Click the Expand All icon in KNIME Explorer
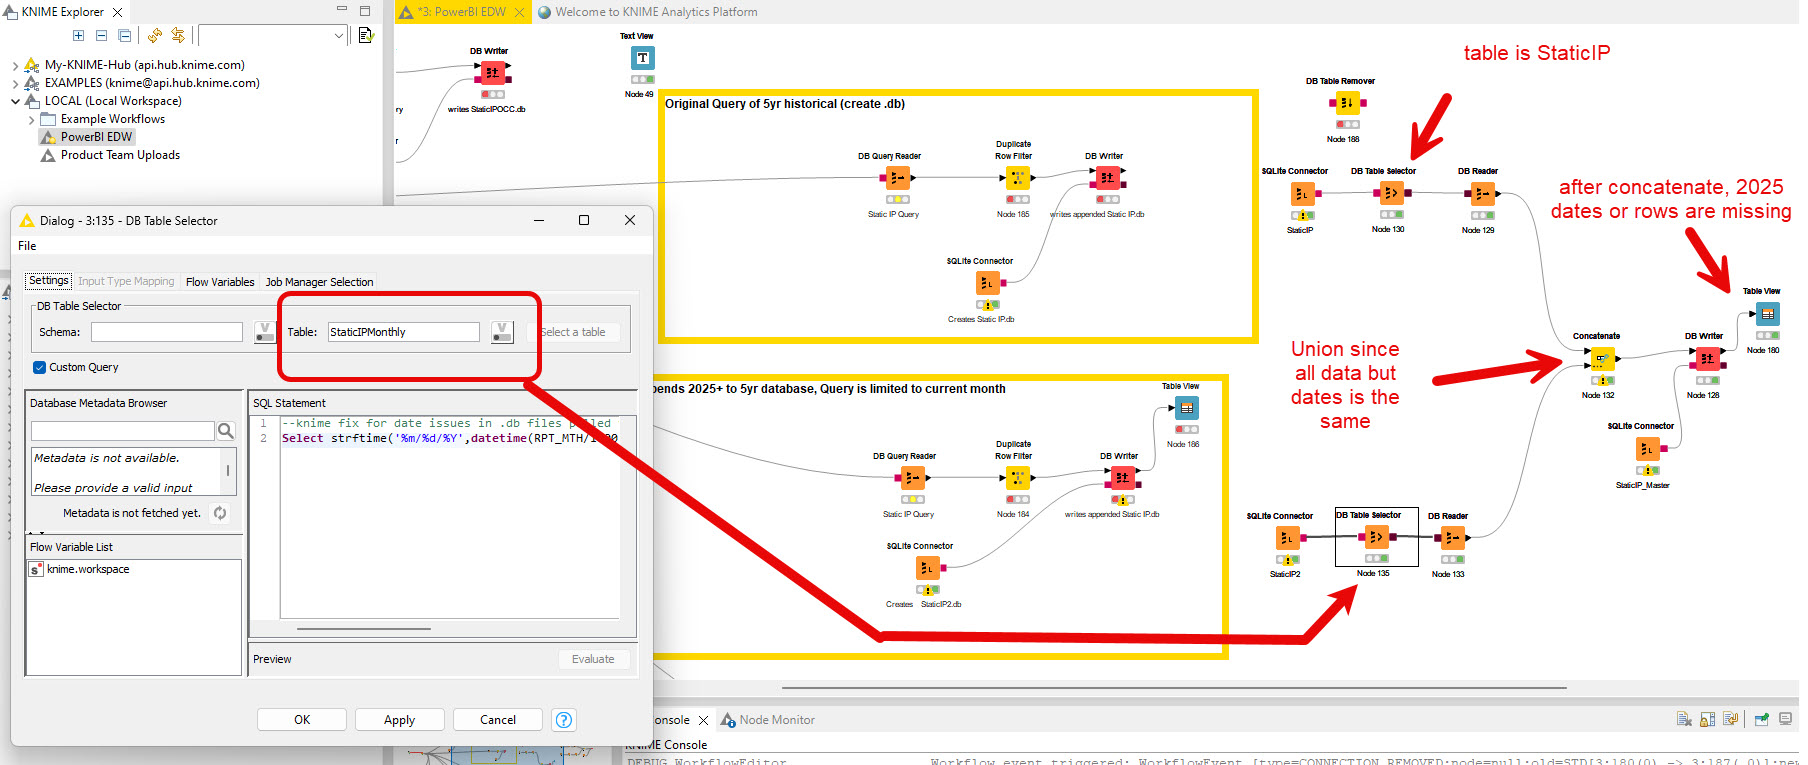 (x=78, y=36)
